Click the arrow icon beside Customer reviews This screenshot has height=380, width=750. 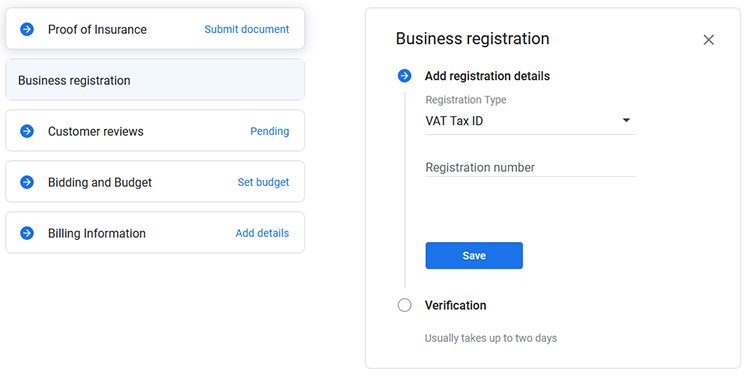click(27, 131)
